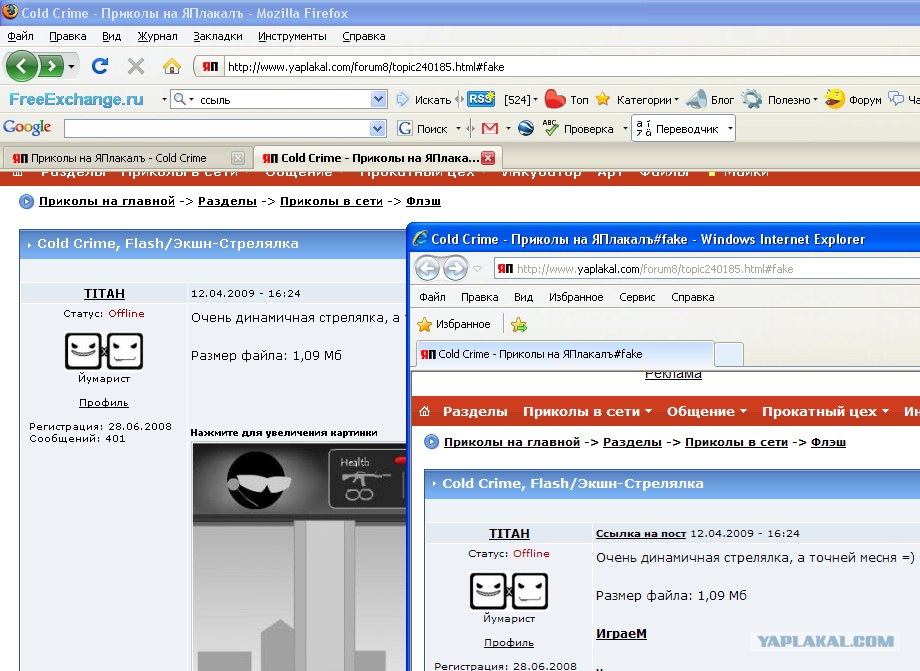Click the Firefox Stop loading X icon
This screenshot has width=920, height=671.
(x=136, y=66)
